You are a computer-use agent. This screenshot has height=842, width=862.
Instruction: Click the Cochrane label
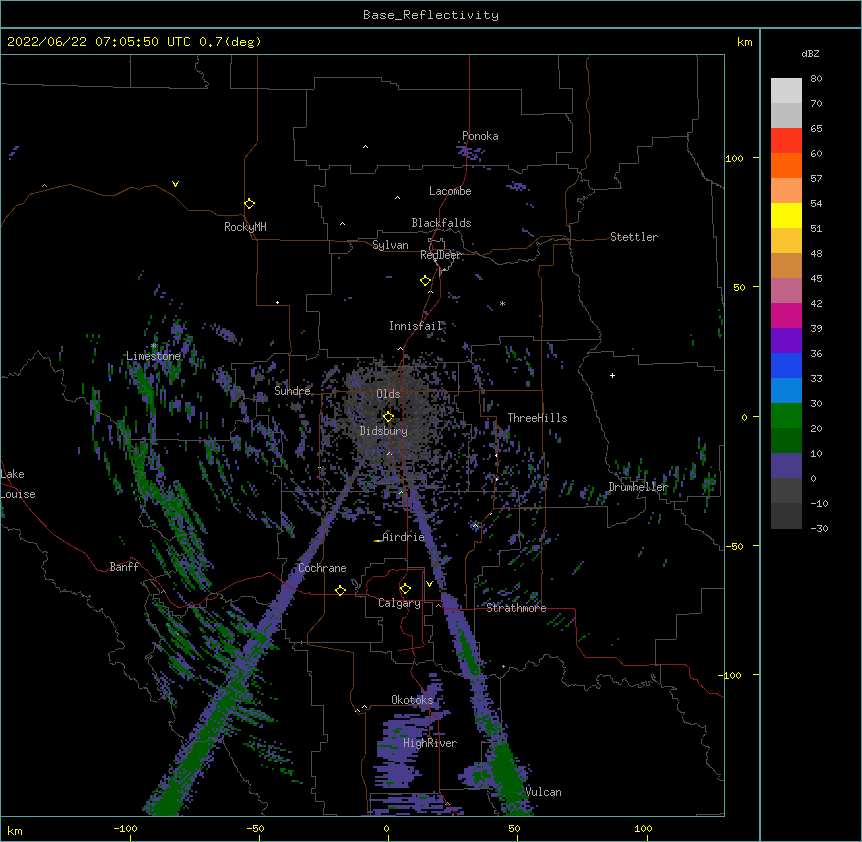coord(322,568)
